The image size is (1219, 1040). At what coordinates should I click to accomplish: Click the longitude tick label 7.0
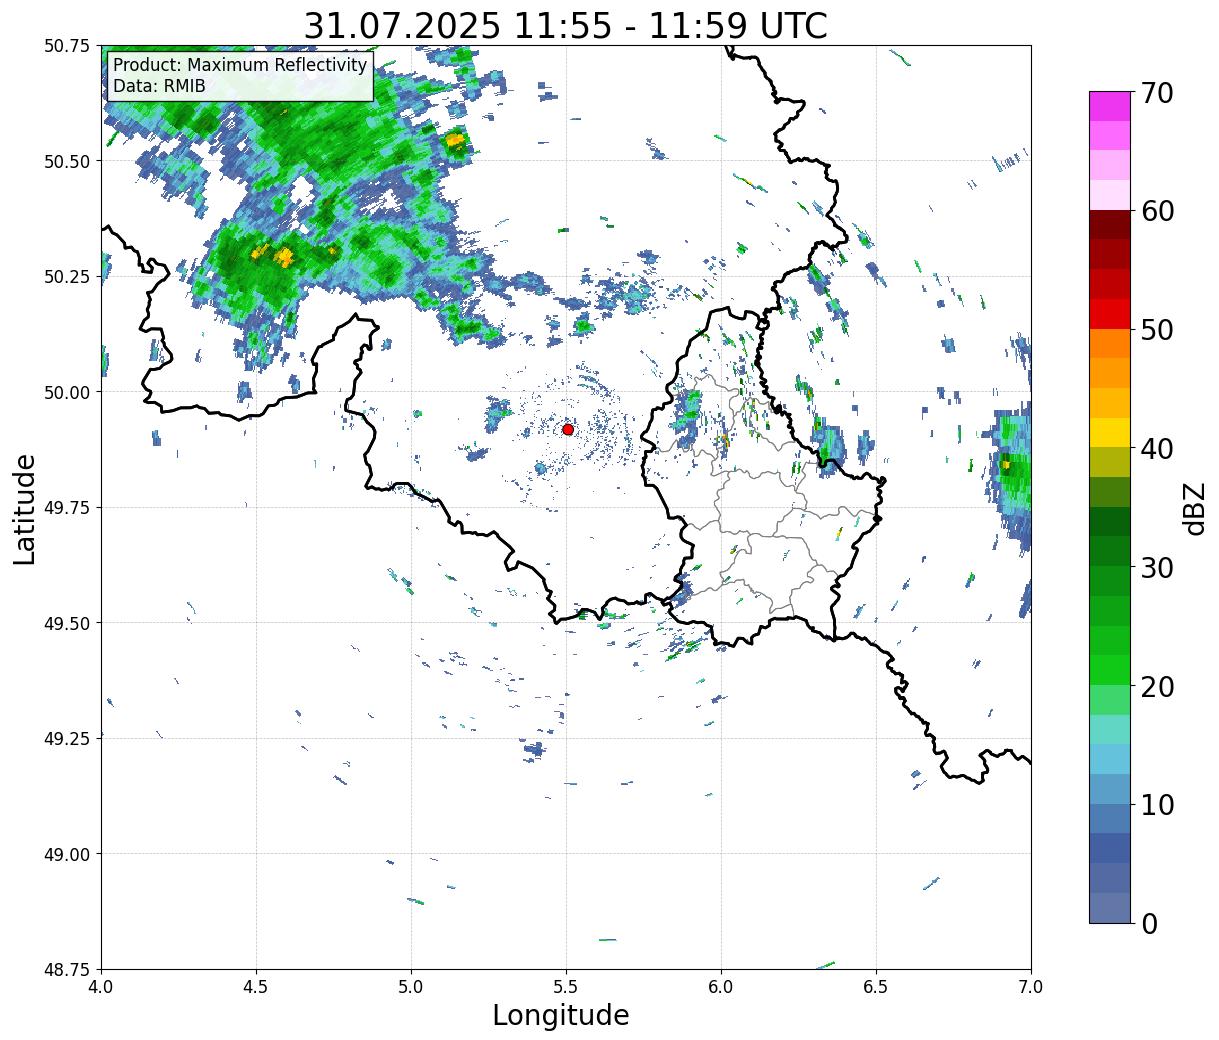(x=1031, y=987)
